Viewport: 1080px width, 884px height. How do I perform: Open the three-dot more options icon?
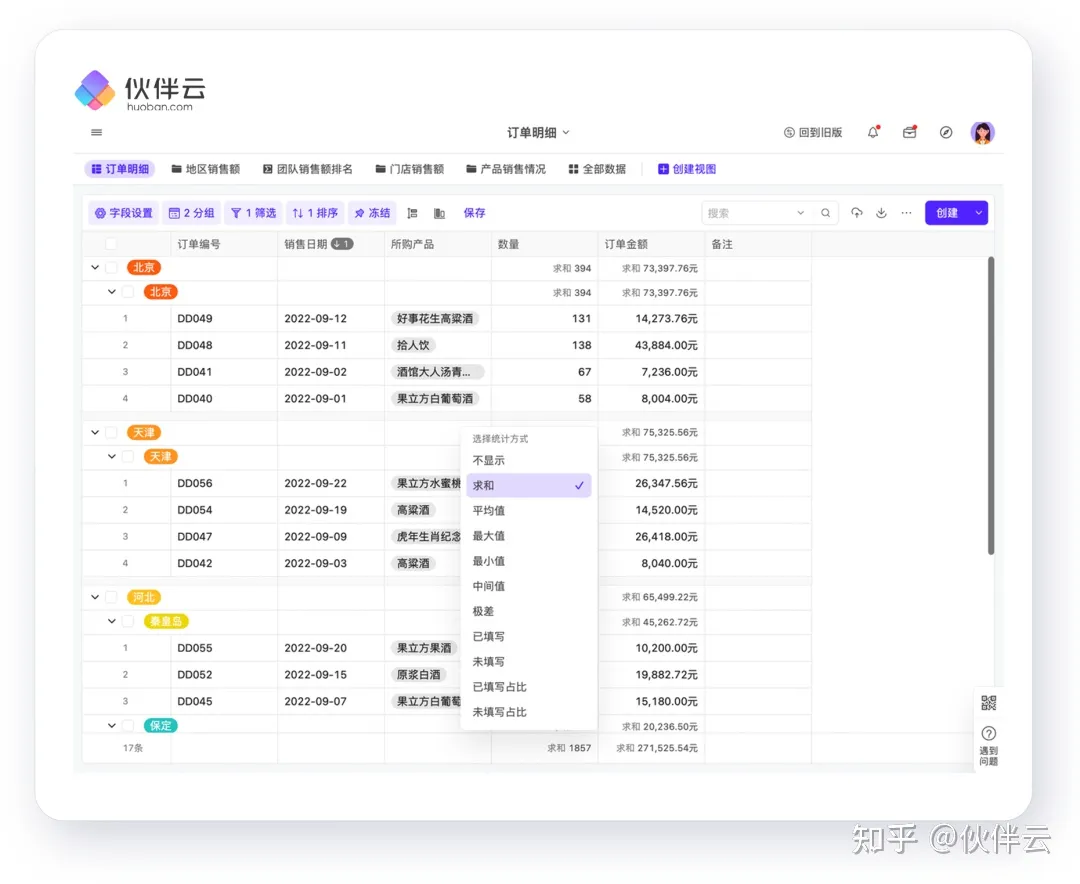tap(906, 213)
